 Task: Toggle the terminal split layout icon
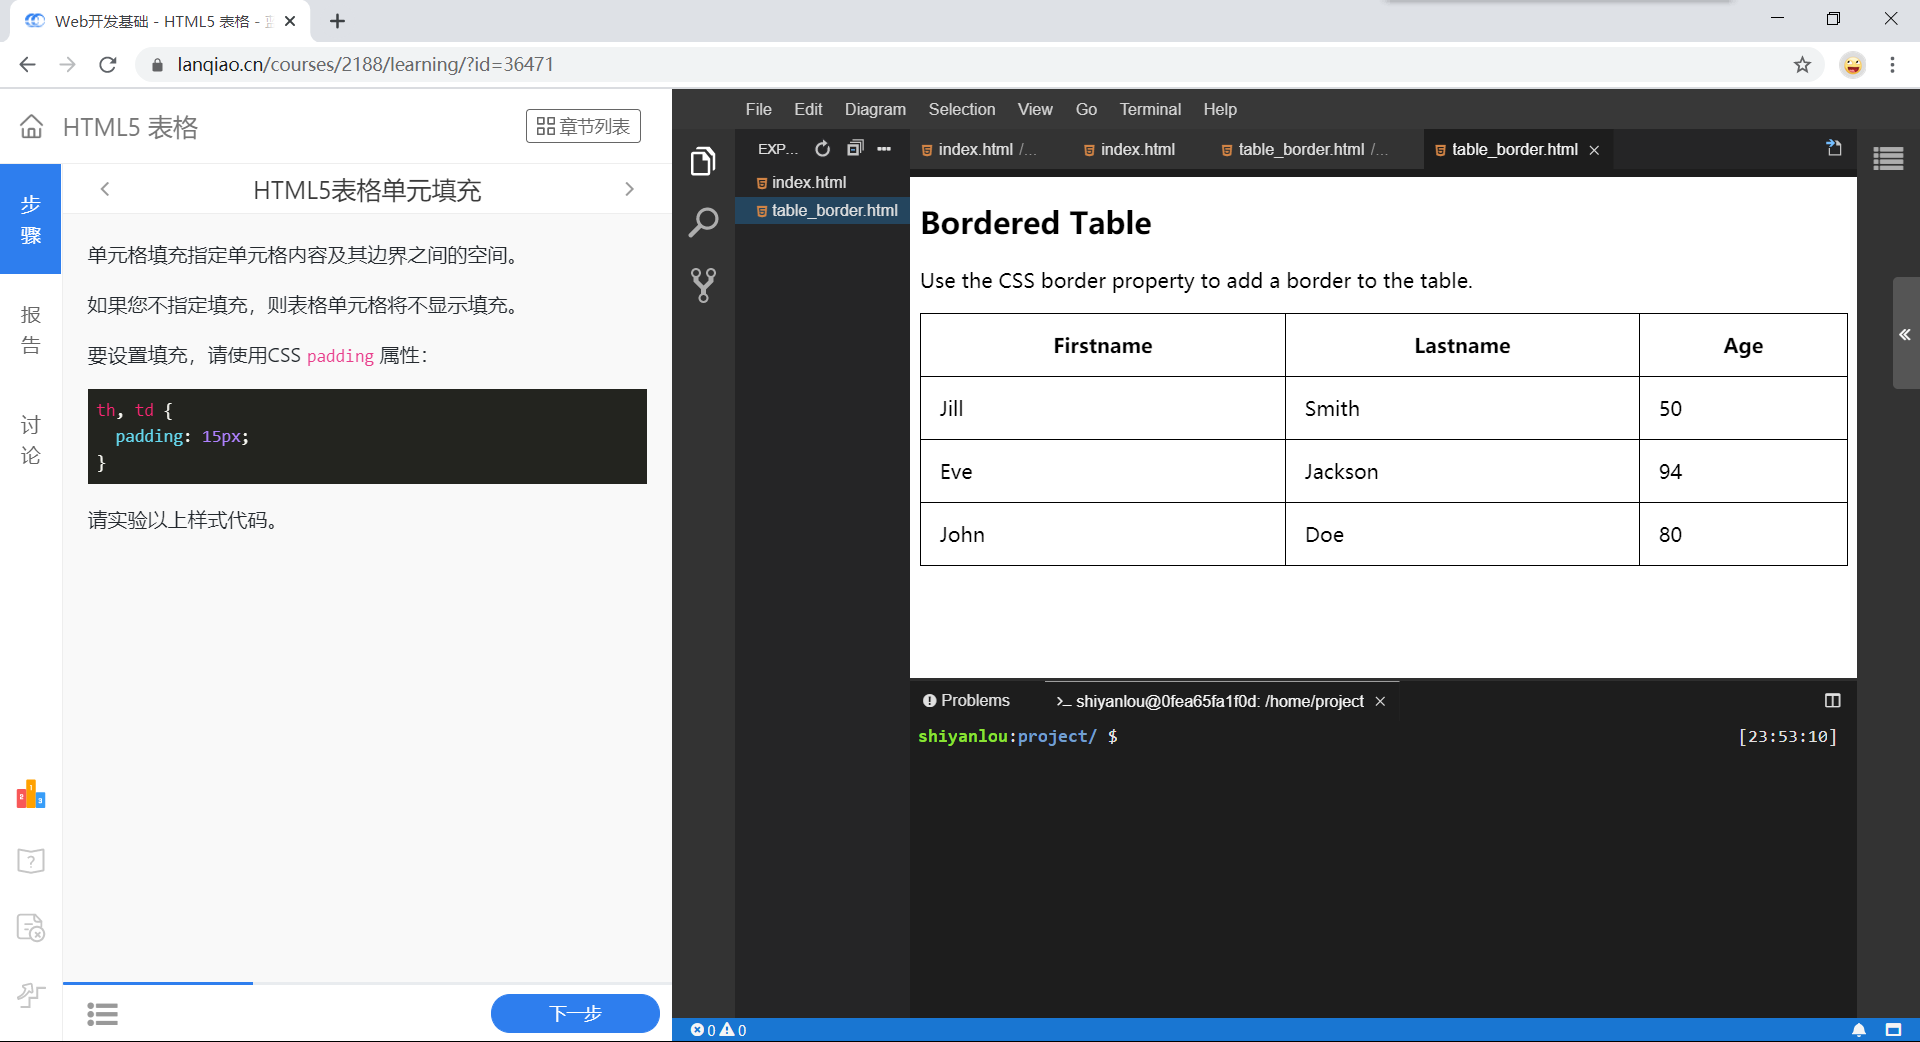(1832, 701)
